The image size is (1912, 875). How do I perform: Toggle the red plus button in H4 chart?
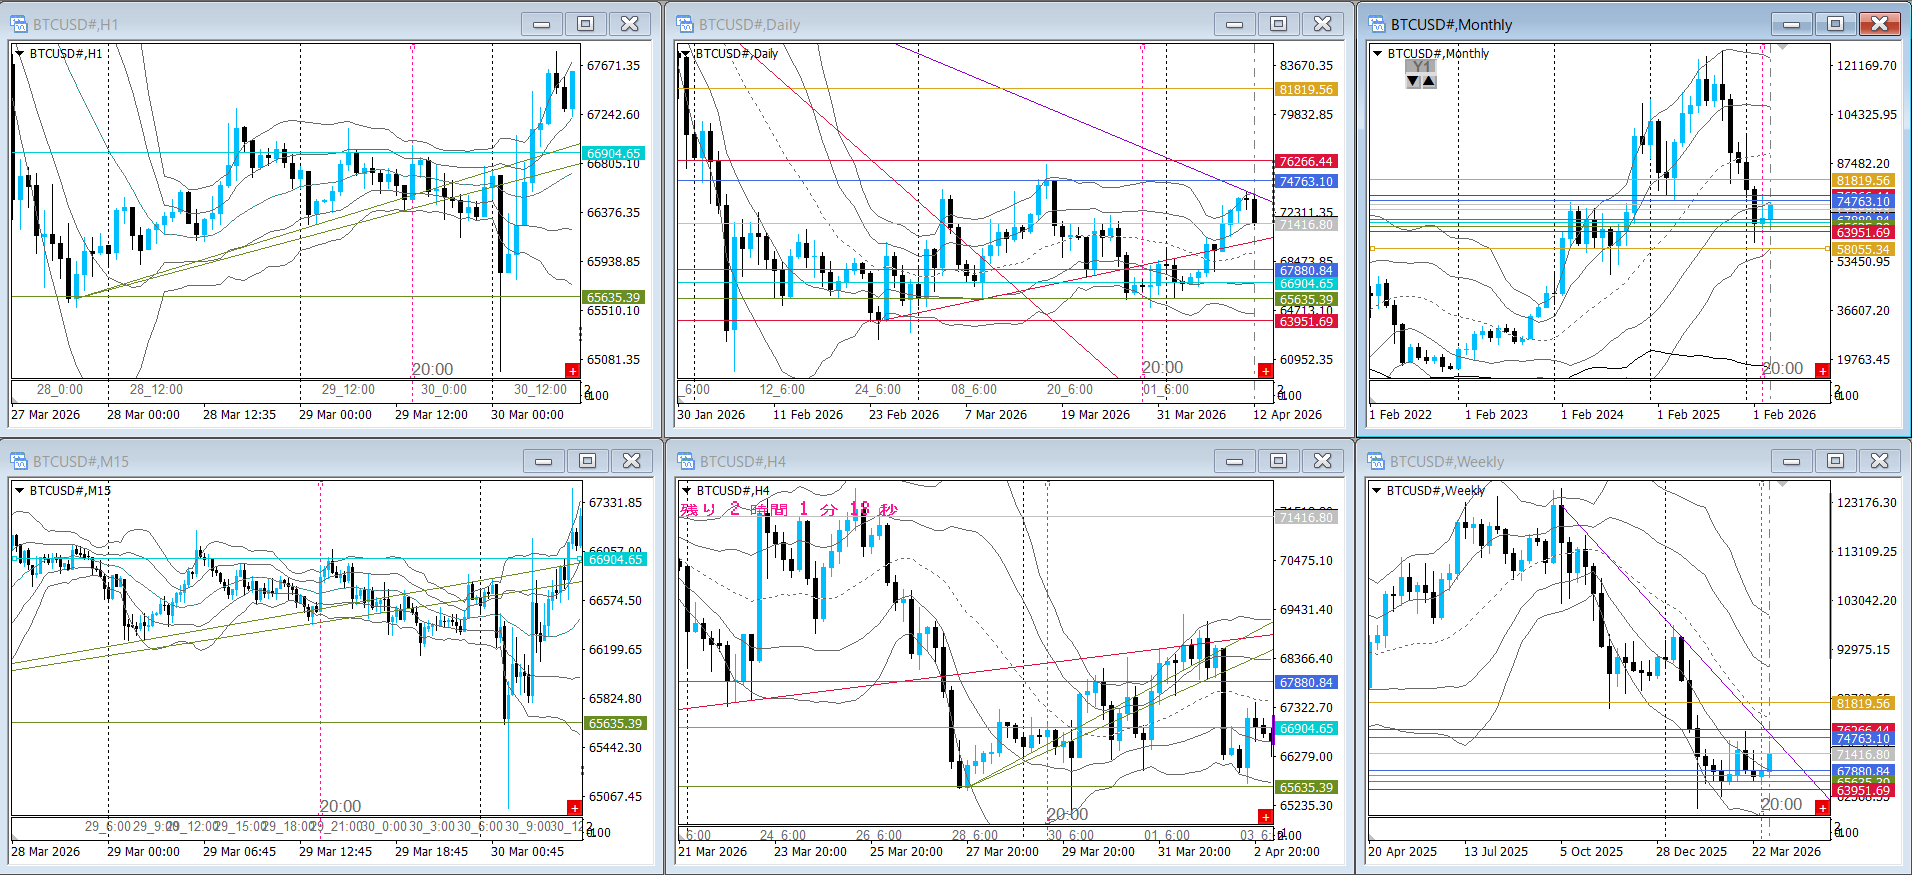pos(1265,816)
